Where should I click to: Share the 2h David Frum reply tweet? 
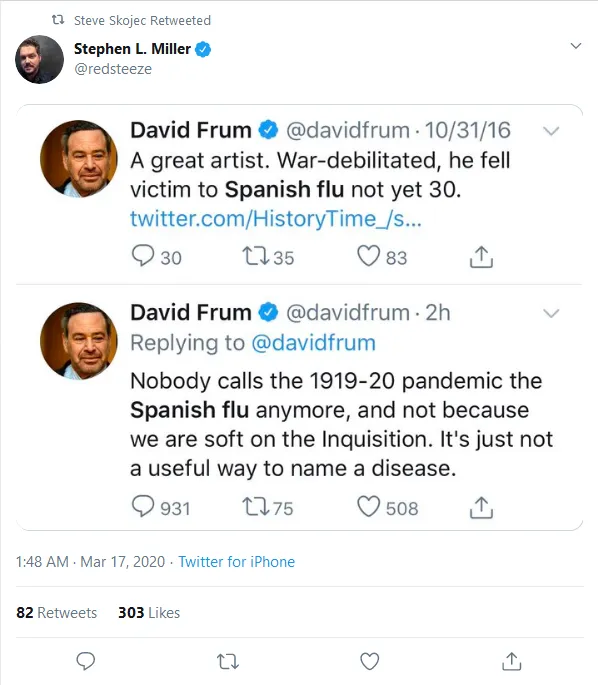point(481,507)
